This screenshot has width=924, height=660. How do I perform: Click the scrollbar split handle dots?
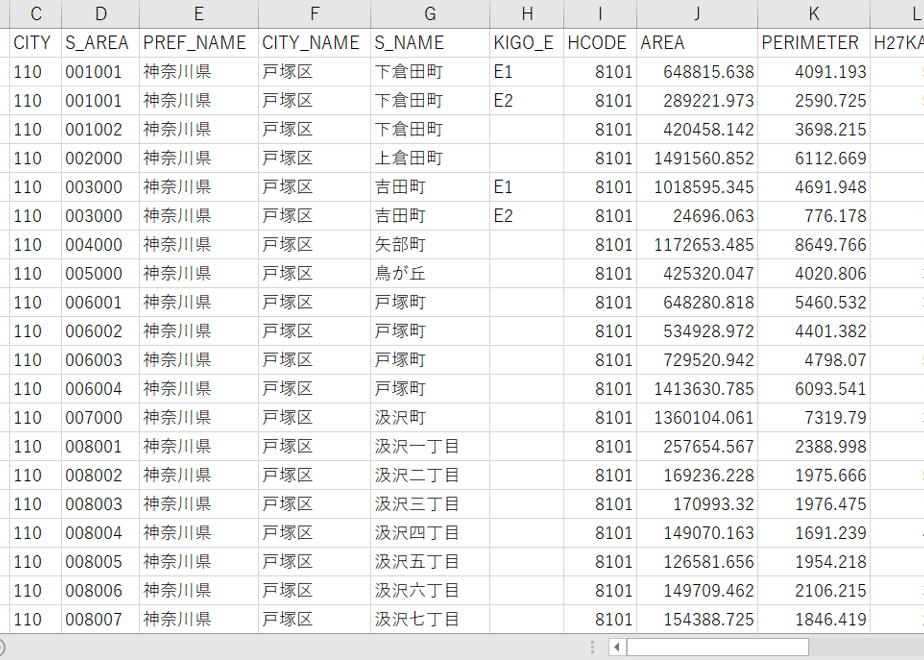coord(592,647)
